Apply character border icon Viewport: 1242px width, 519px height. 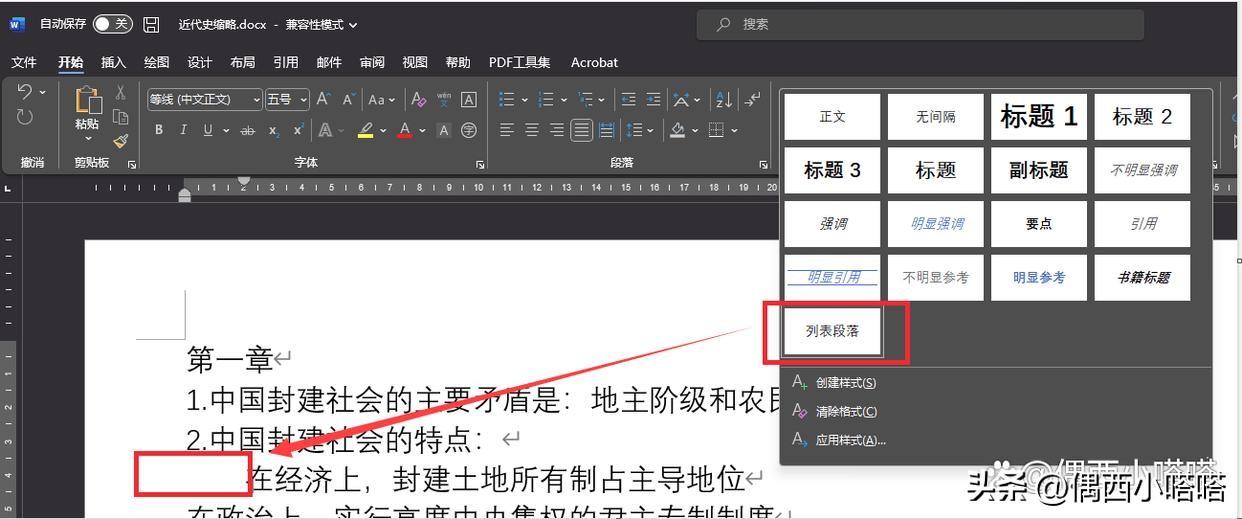[x=468, y=99]
